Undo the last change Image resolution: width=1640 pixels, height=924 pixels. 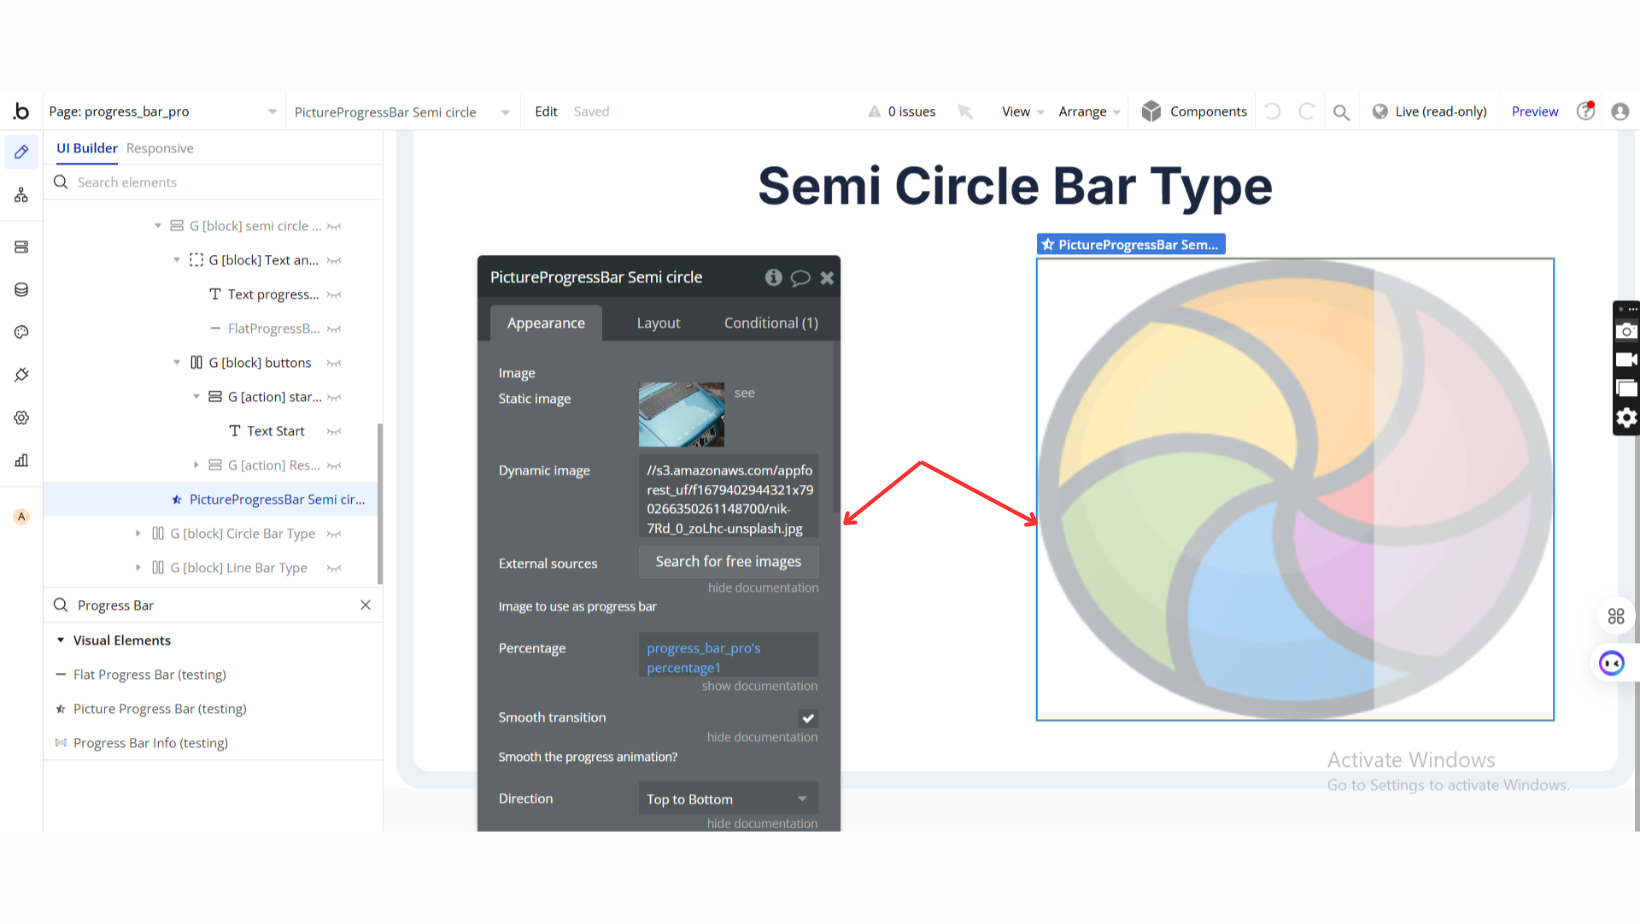pyautogui.click(x=1272, y=111)
